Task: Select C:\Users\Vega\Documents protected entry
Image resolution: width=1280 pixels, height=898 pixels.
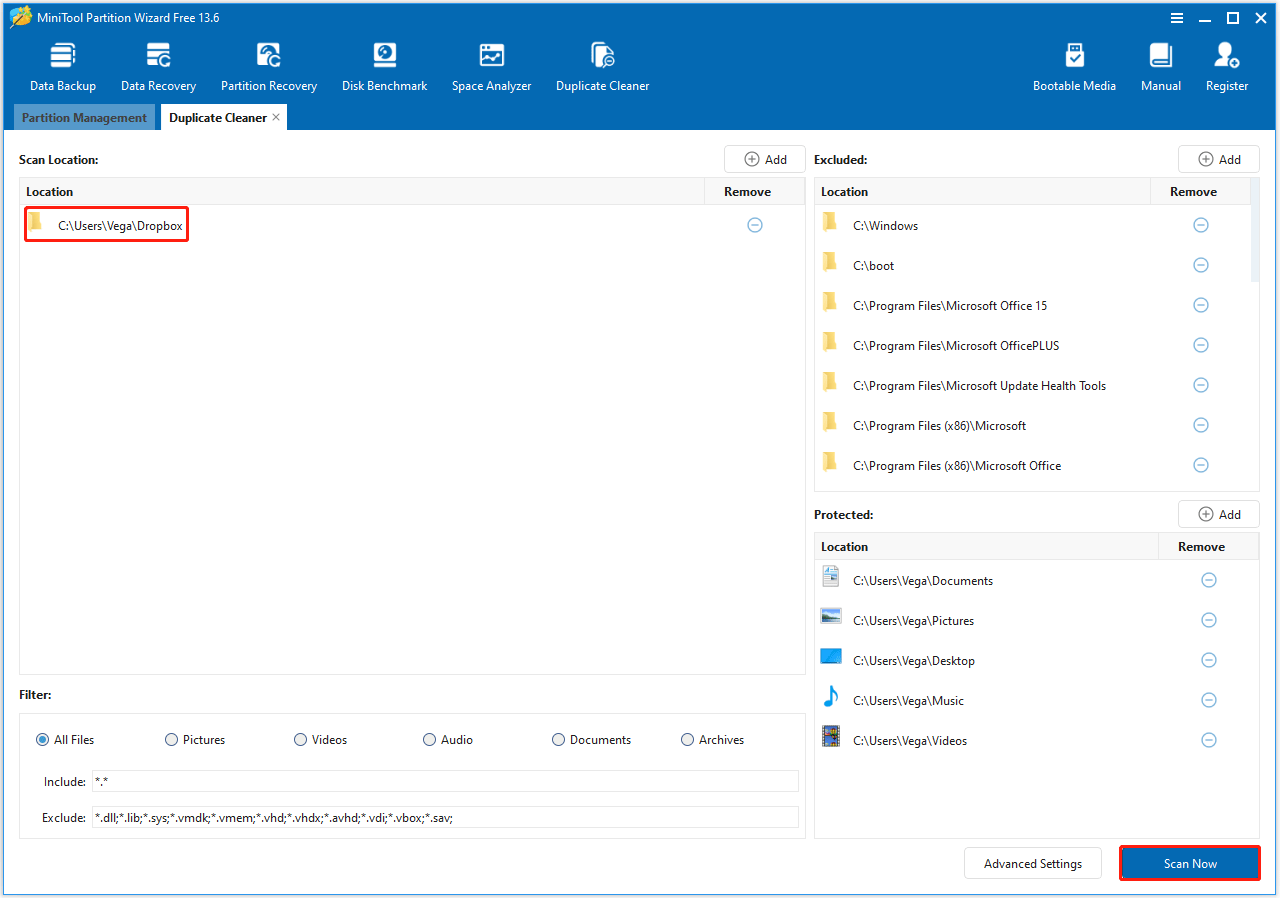Action: tap(1037, 580)
